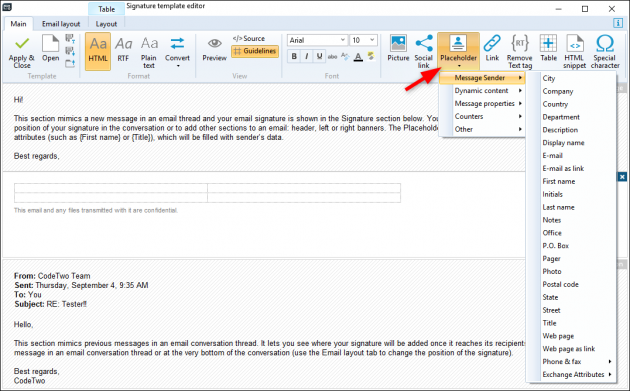630x391 pixels.
Task: Insert Last name placeholder
Action: [571, 207]
